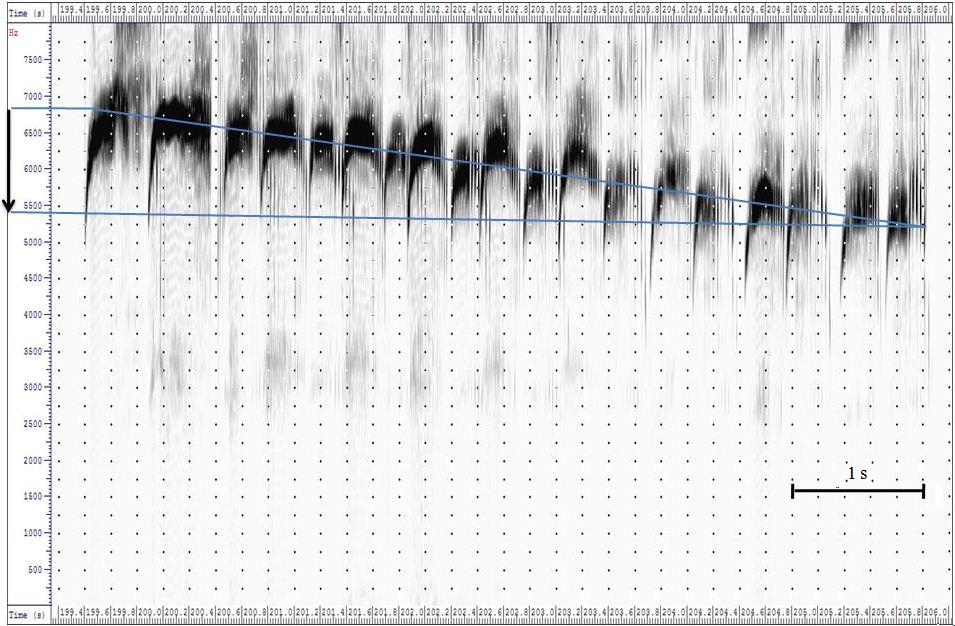Screen dimensions: 955x626
Task: Click 204.8 on the bottom time ruler
Action: (778, 614)
